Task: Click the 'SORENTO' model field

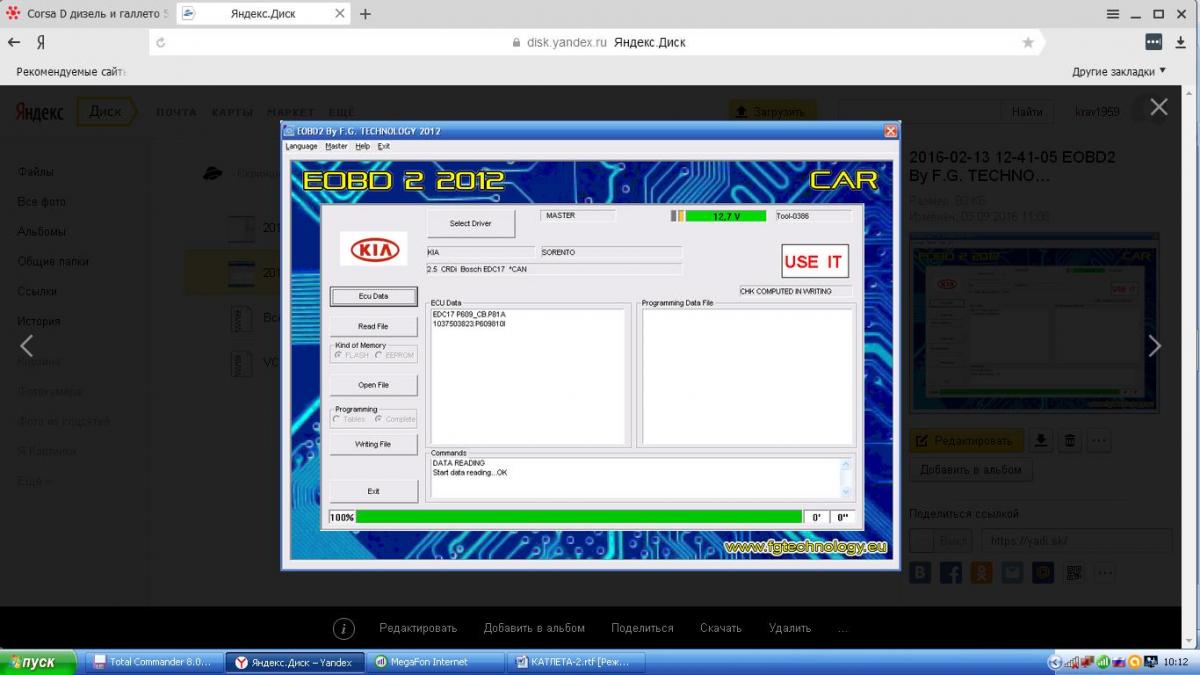Action: click(611, 253)
